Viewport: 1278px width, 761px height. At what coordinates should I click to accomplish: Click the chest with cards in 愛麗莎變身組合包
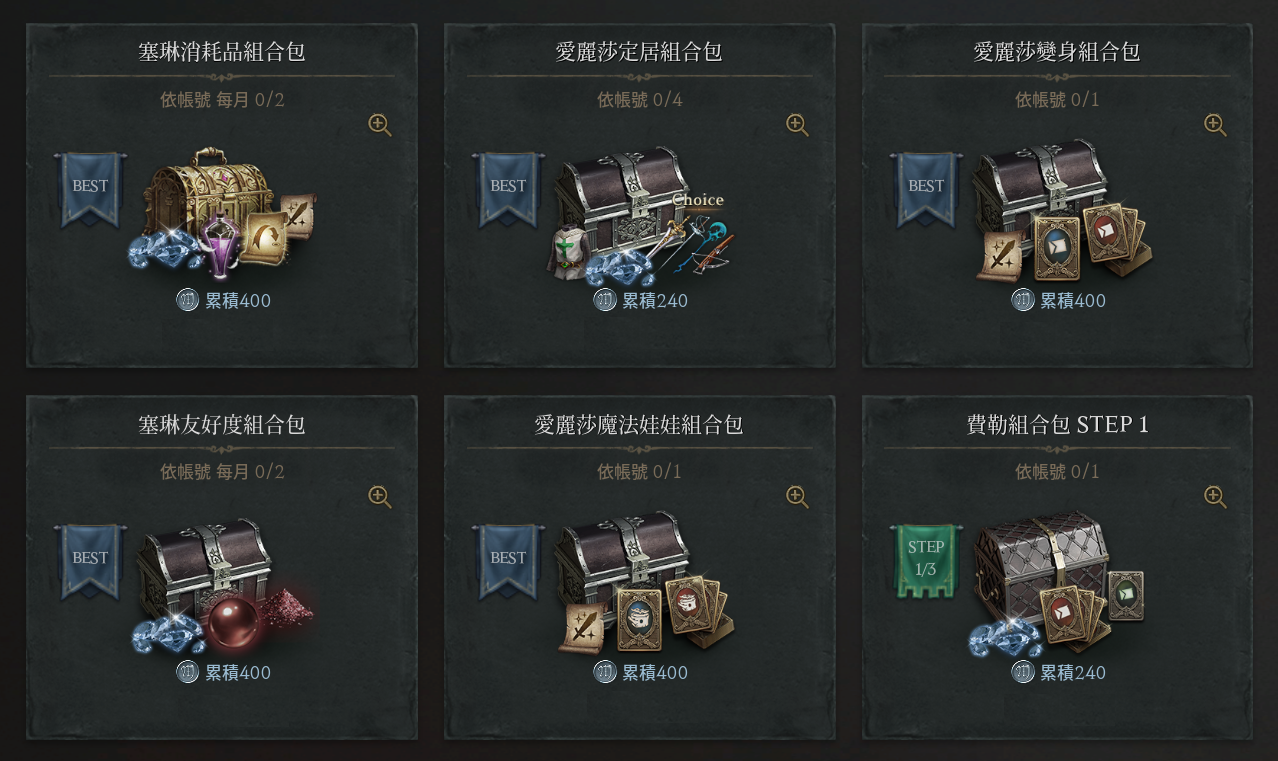click(1060, 212)
